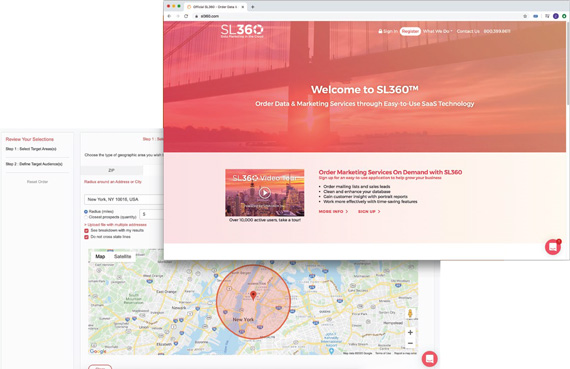Click the 800 phone number in header

coord(497,31)
